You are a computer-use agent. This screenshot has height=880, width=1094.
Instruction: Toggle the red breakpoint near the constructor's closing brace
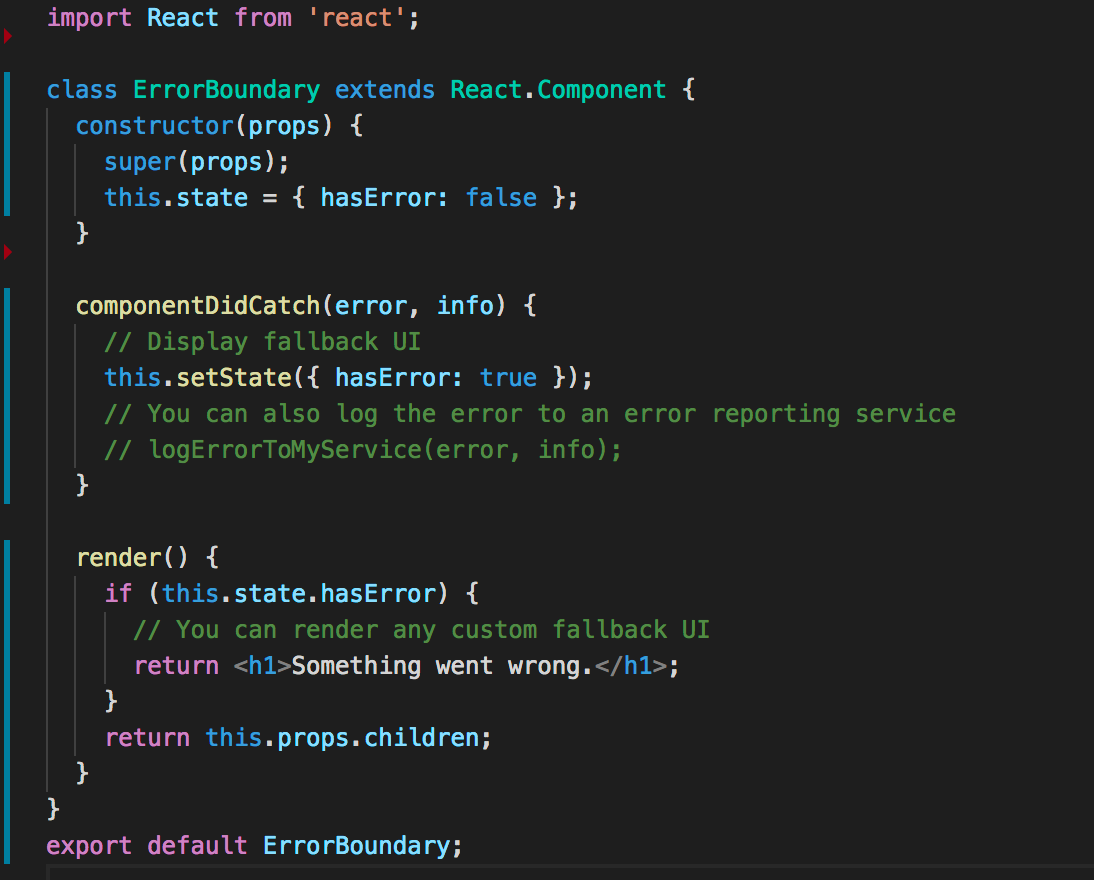coord(8,254)
